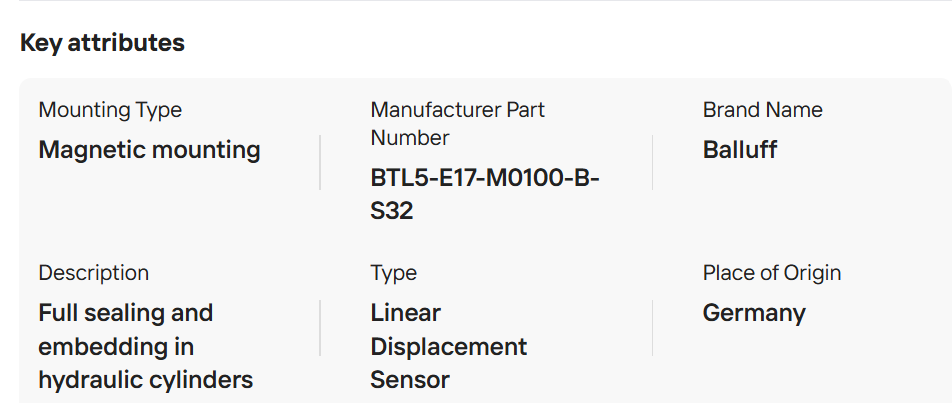Click the S32 suffix of part number
Screen dimensions: 952x403
(x=392, y=211)
